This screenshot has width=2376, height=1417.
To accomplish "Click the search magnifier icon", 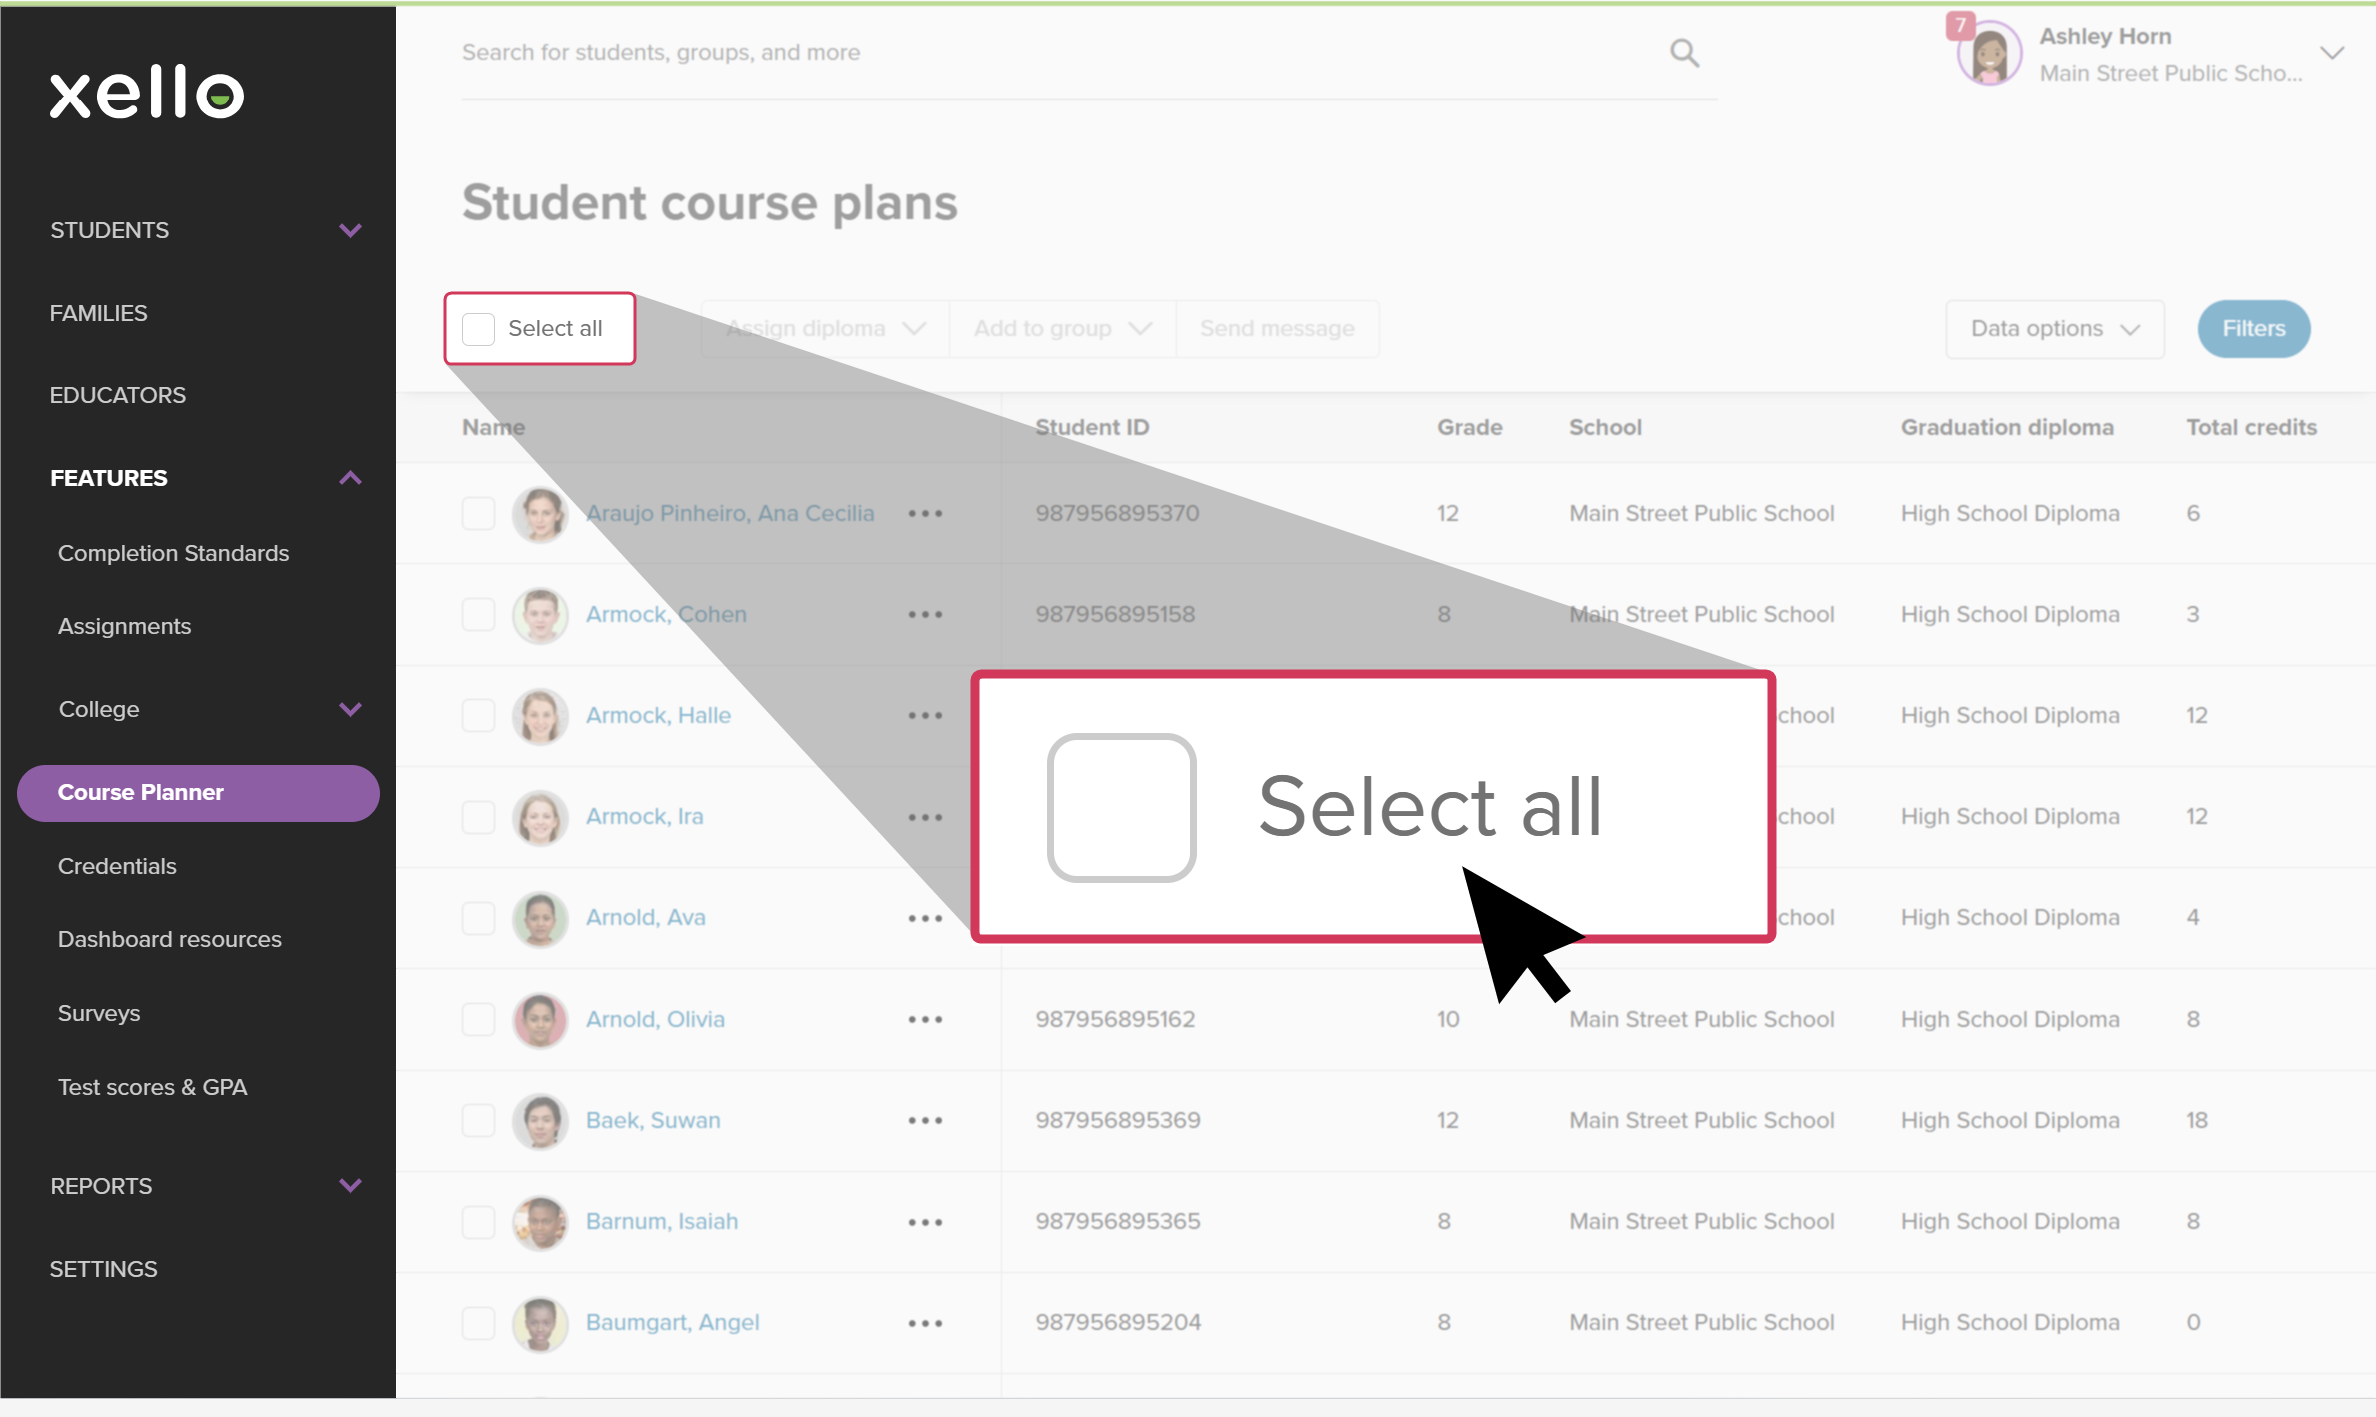I will [1684, 53].
